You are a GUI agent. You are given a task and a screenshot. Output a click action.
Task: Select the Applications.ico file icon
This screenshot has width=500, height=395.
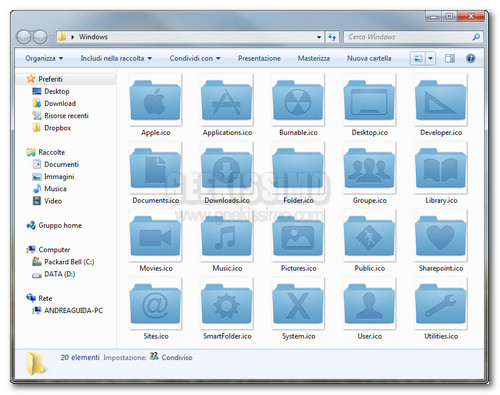pyautogui.click(x=227, y=100)
